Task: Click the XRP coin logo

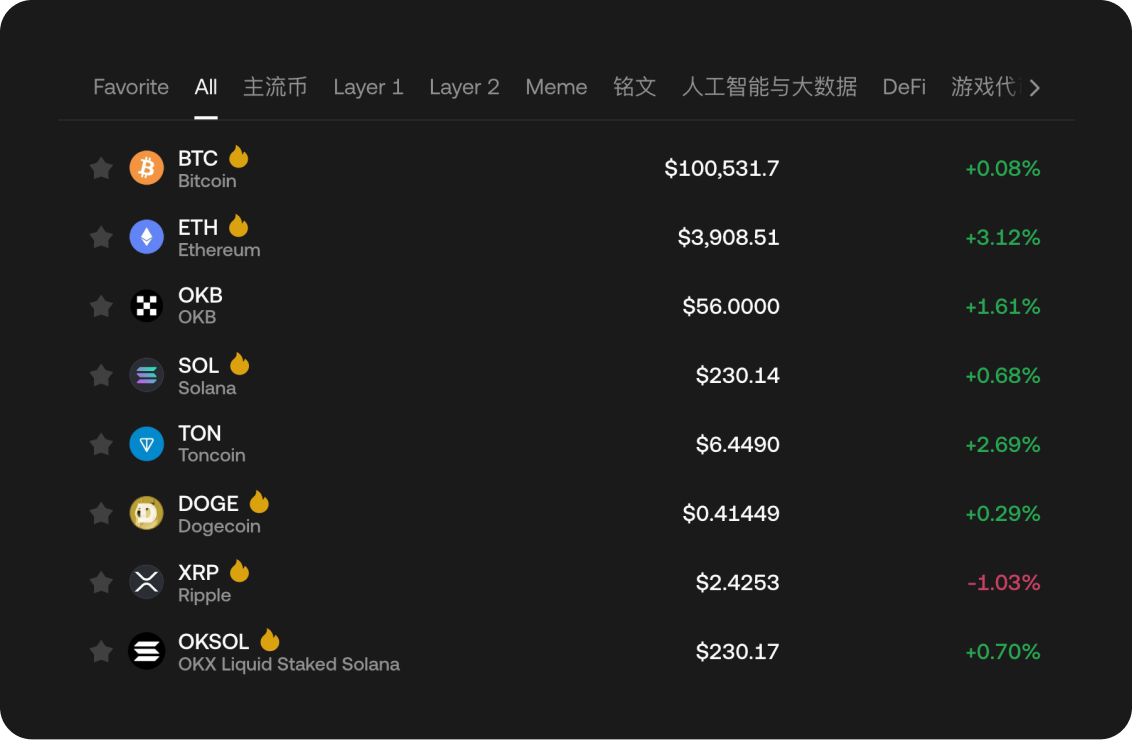Action: 146,582
